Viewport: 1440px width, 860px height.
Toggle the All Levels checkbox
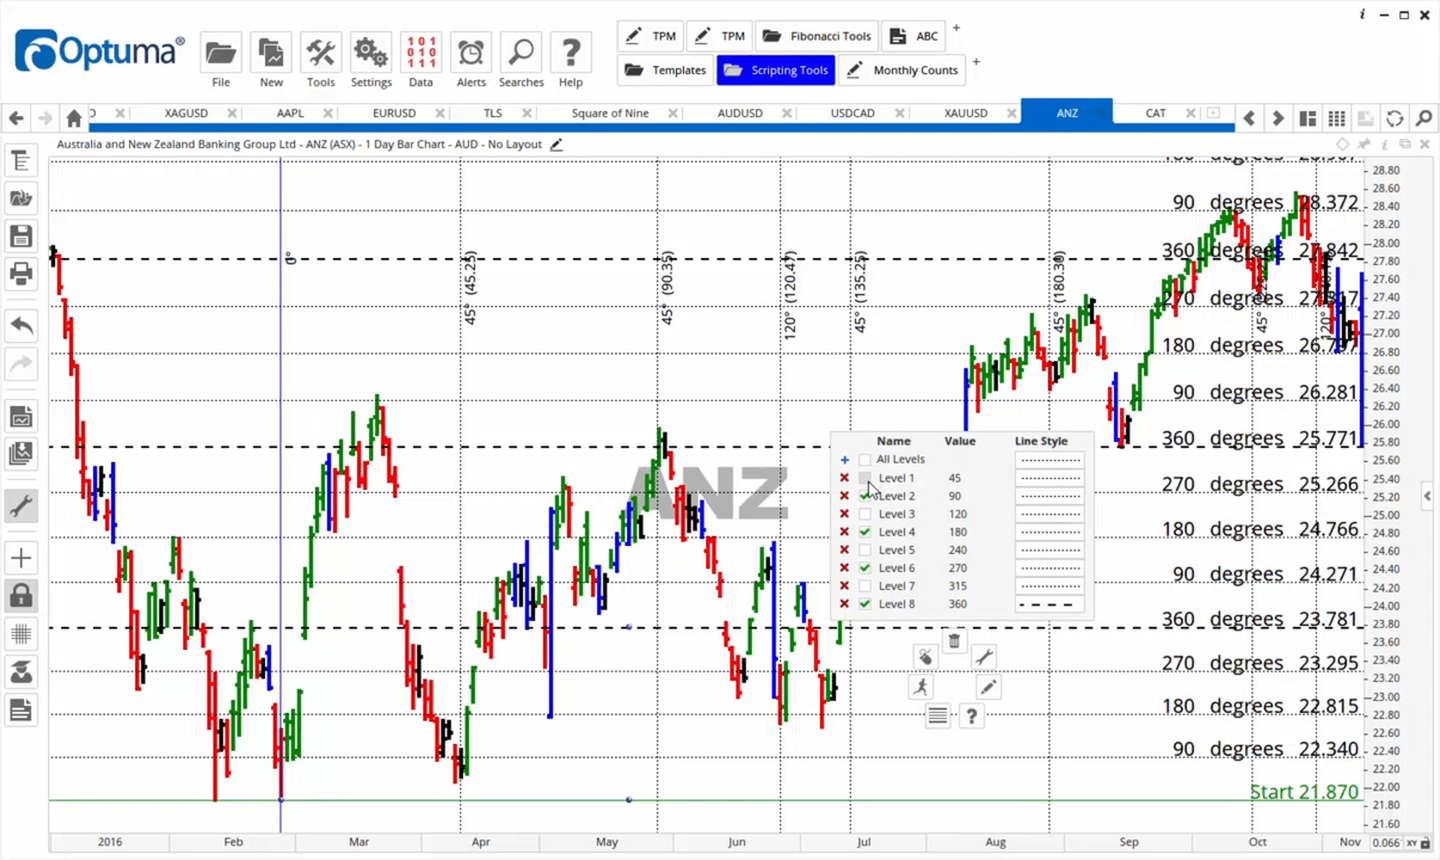pyautogui.click(x=865, y=460)
